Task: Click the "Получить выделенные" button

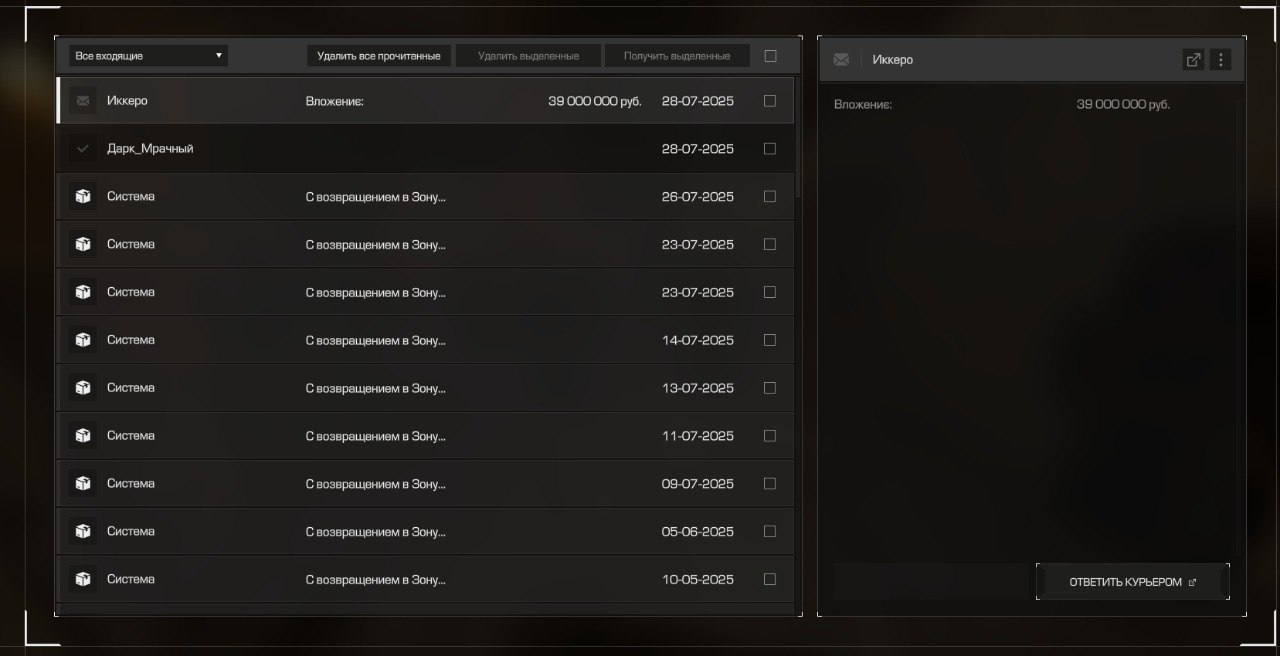Action: 677,56
